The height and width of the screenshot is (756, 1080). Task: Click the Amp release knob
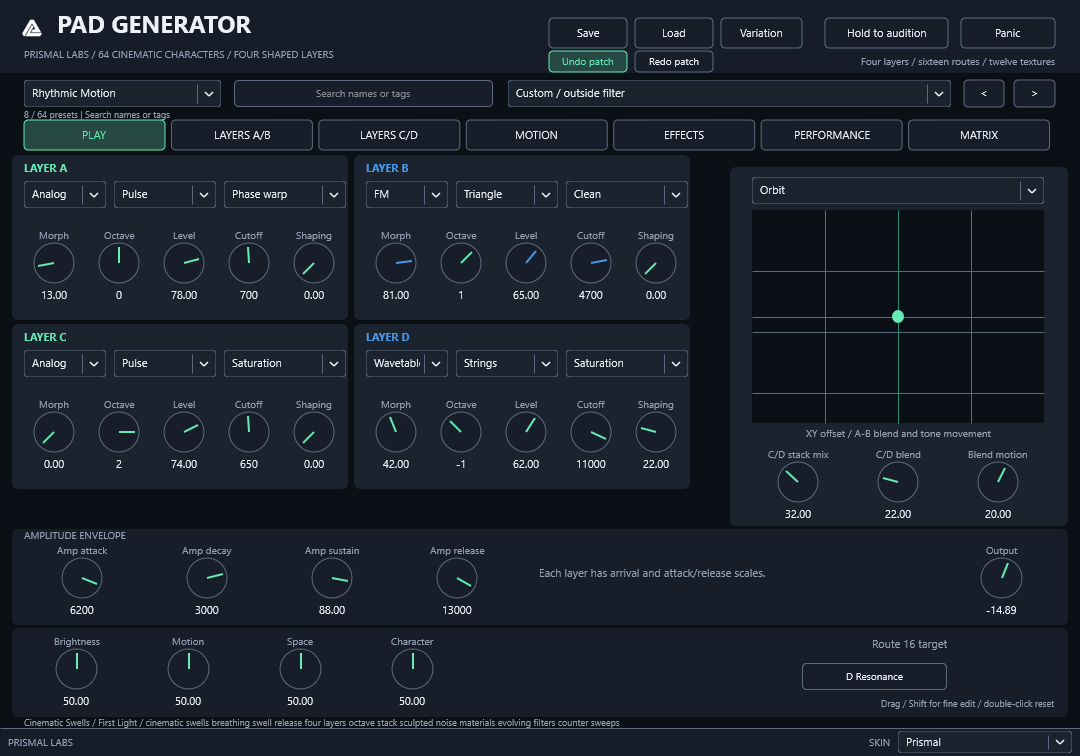(457, 578)
